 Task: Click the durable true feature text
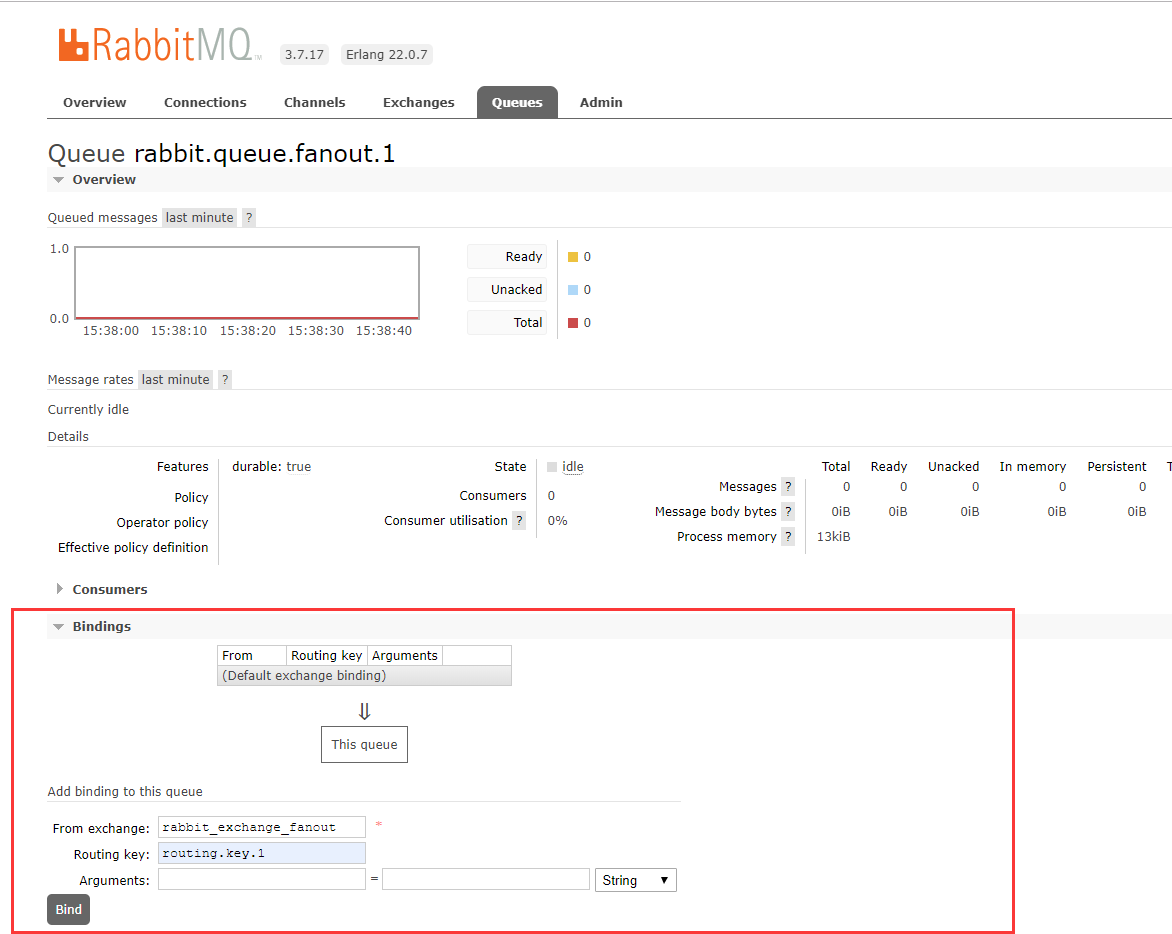click(x=271, y=466)
